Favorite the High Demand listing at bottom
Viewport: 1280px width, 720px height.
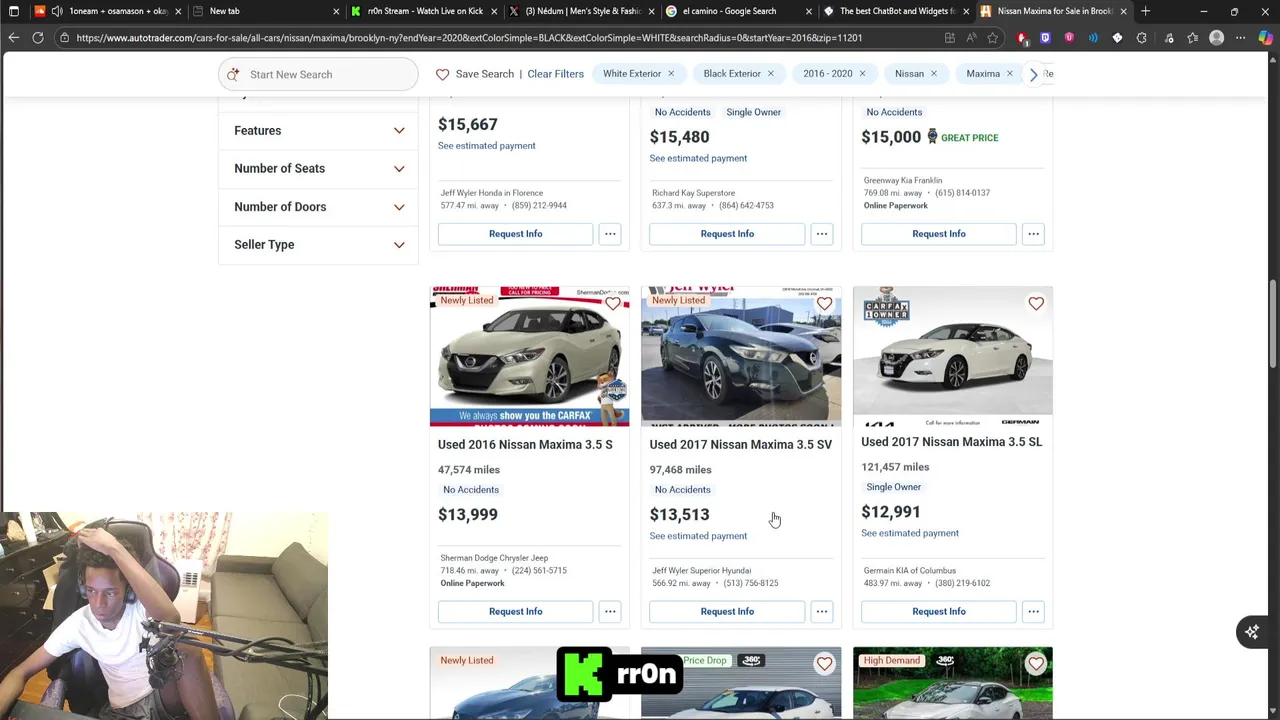1036,663
